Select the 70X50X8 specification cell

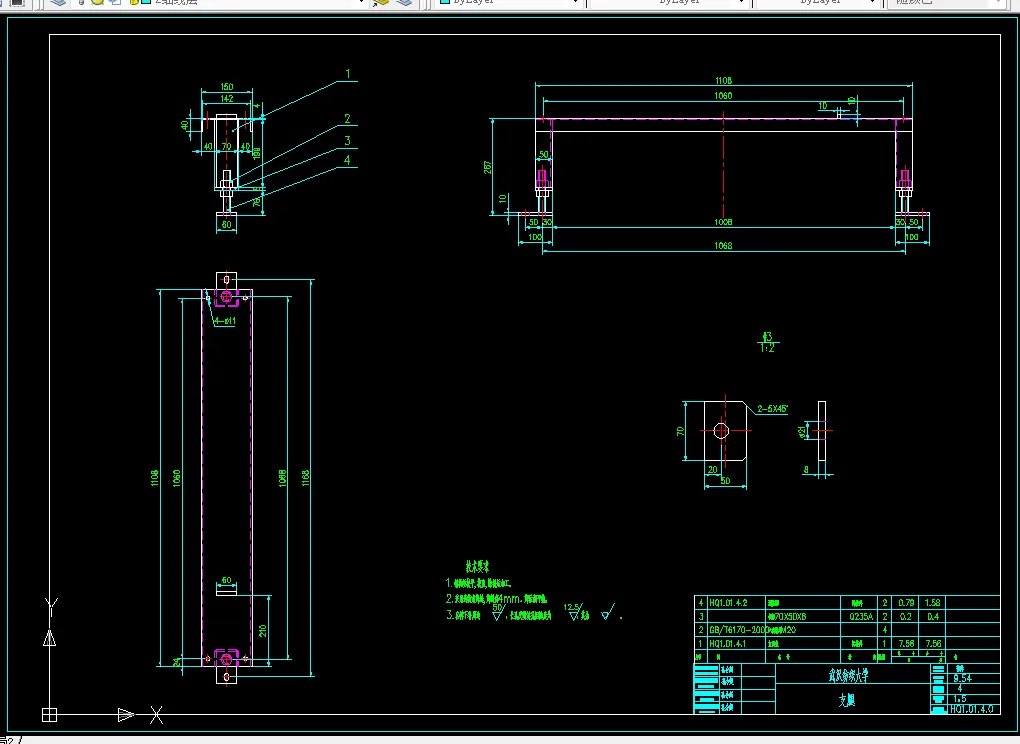click(786, 616)
